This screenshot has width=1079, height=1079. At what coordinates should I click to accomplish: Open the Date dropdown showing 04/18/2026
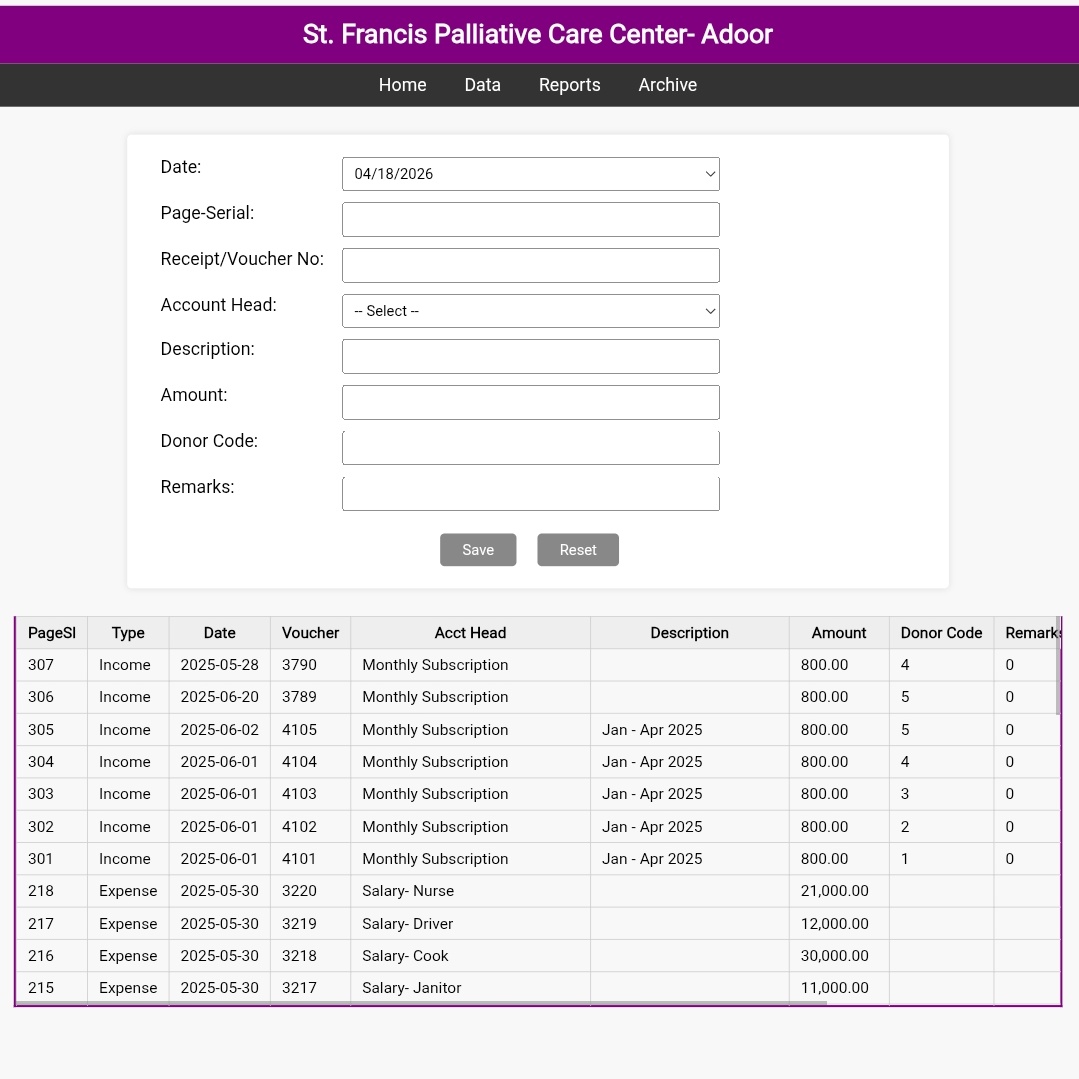click(530, 173)
